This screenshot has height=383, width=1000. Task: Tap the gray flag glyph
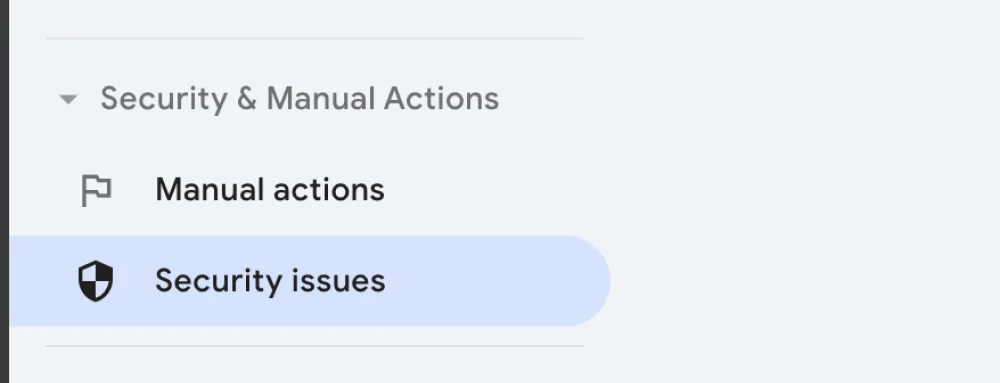tap(96, 191)
